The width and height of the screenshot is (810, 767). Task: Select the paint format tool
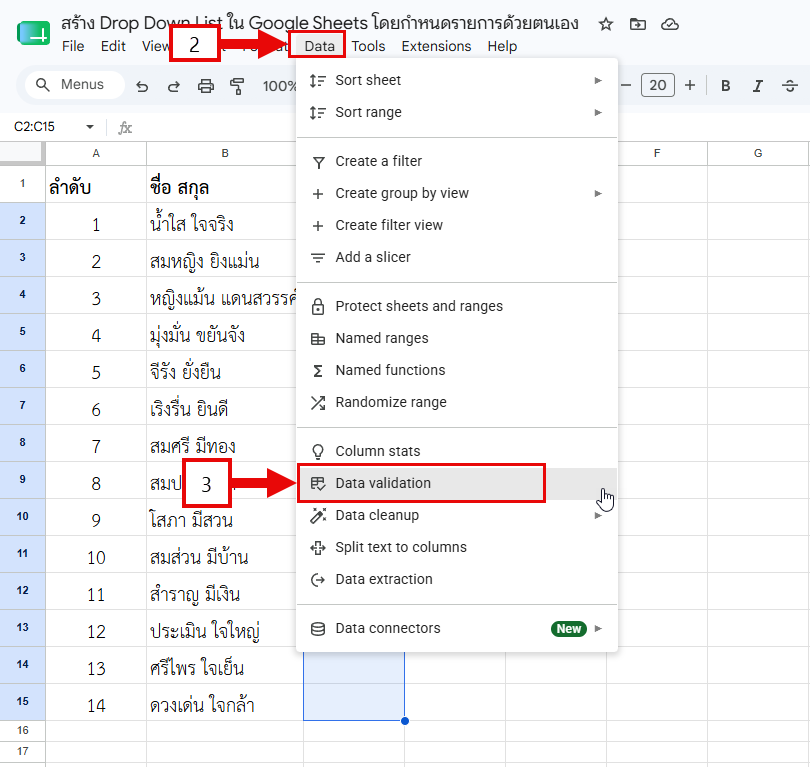click(237, 86)
